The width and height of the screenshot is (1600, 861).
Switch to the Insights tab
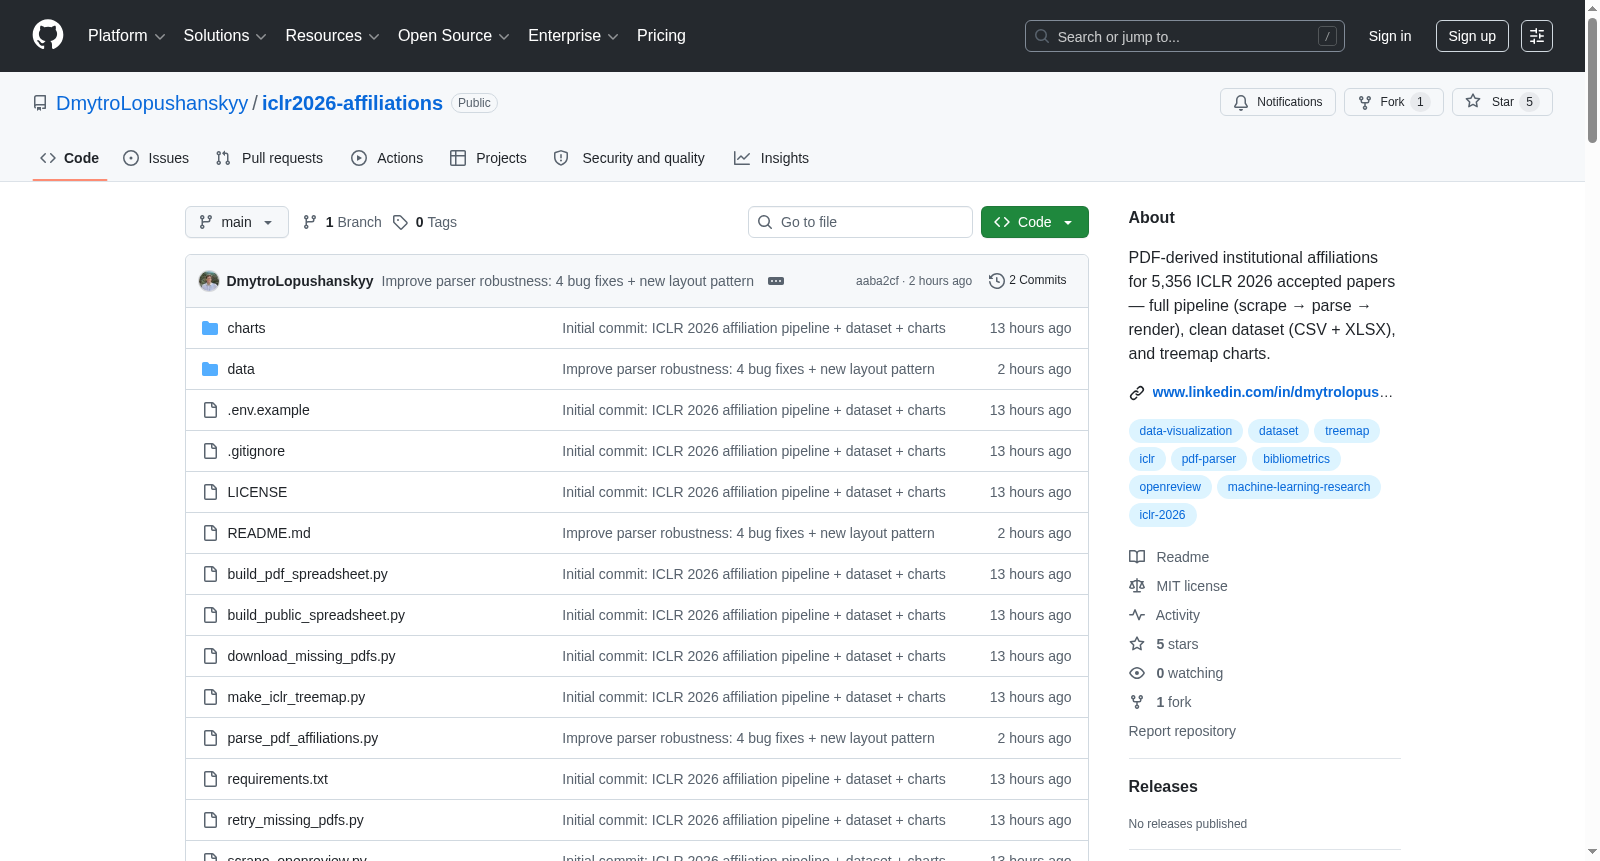(x=771, y=158)
